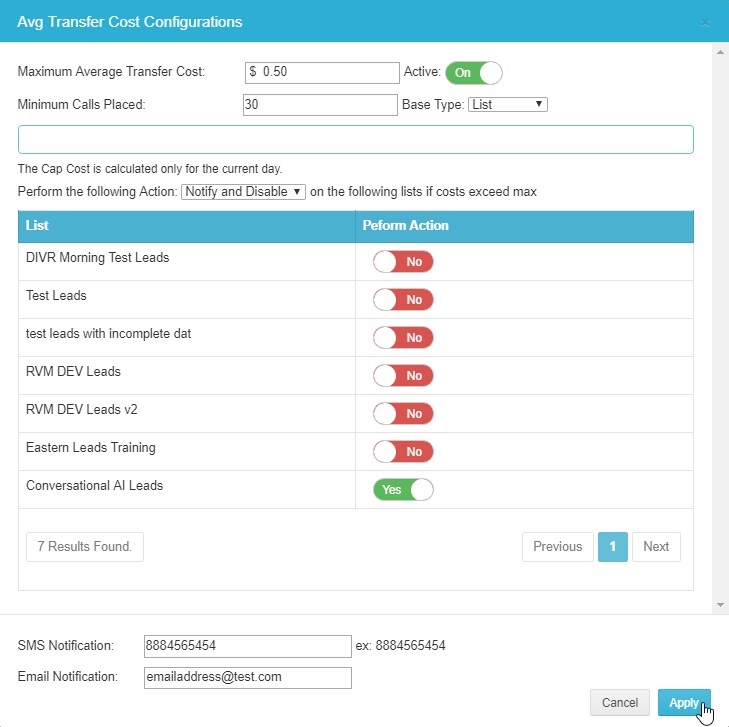
Task: Click the Maximum Average Transfer Cost field
Action: click(x=322, y=73)
